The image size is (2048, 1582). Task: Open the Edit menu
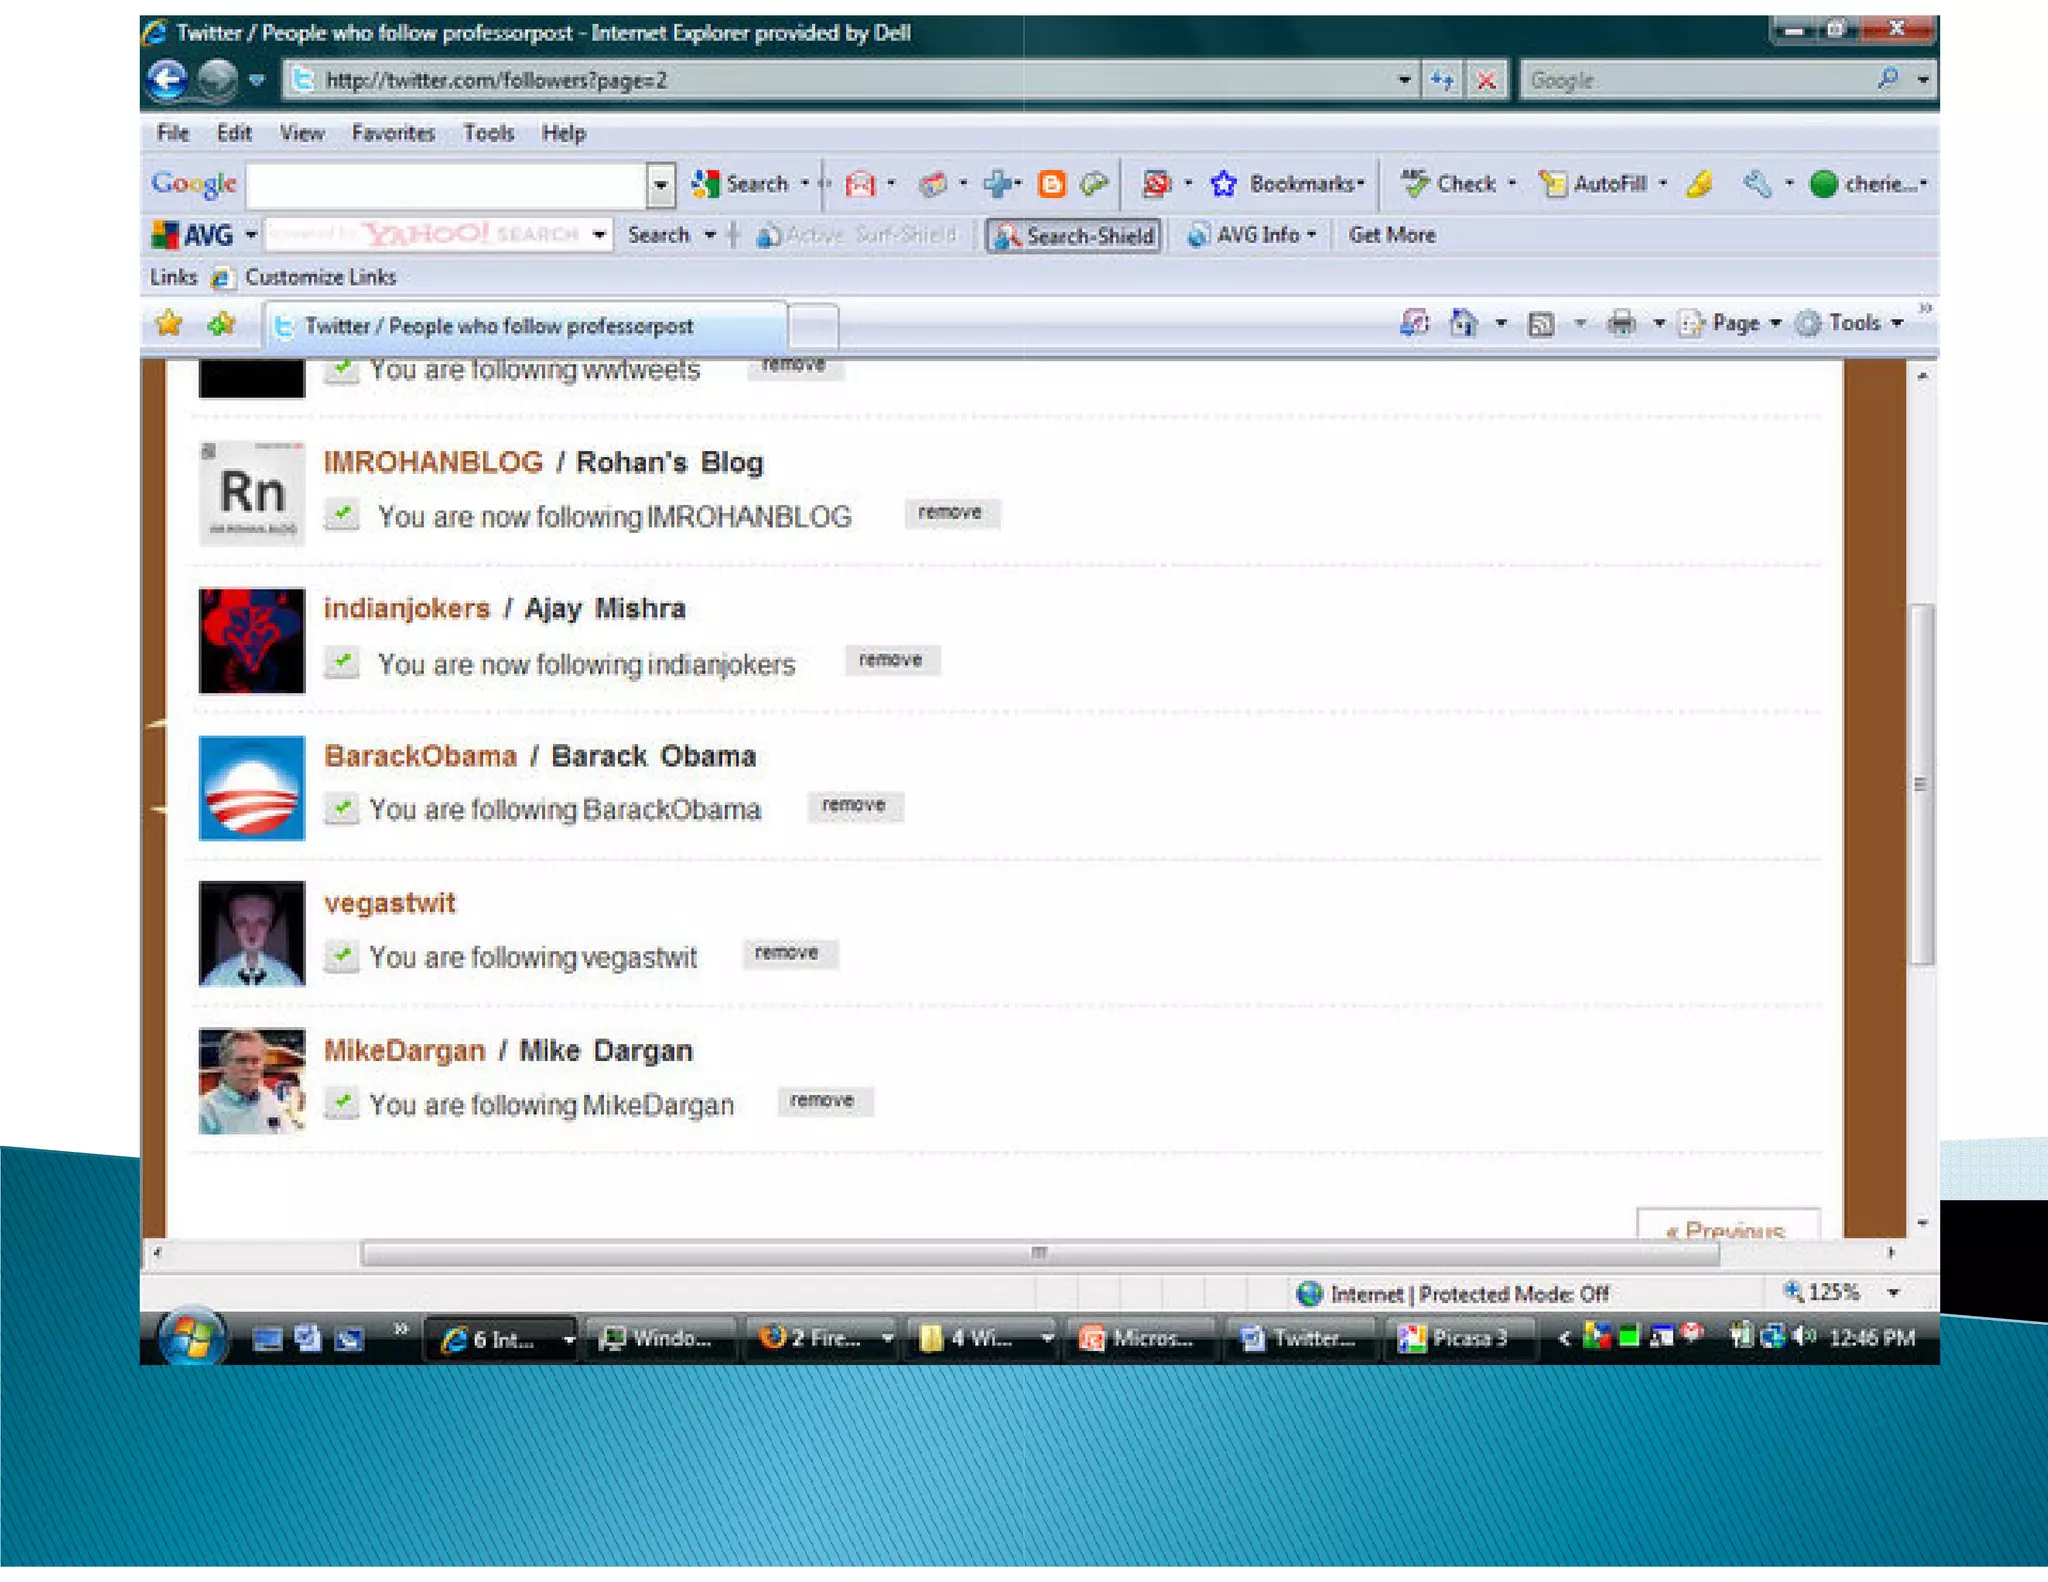[234, 133]
